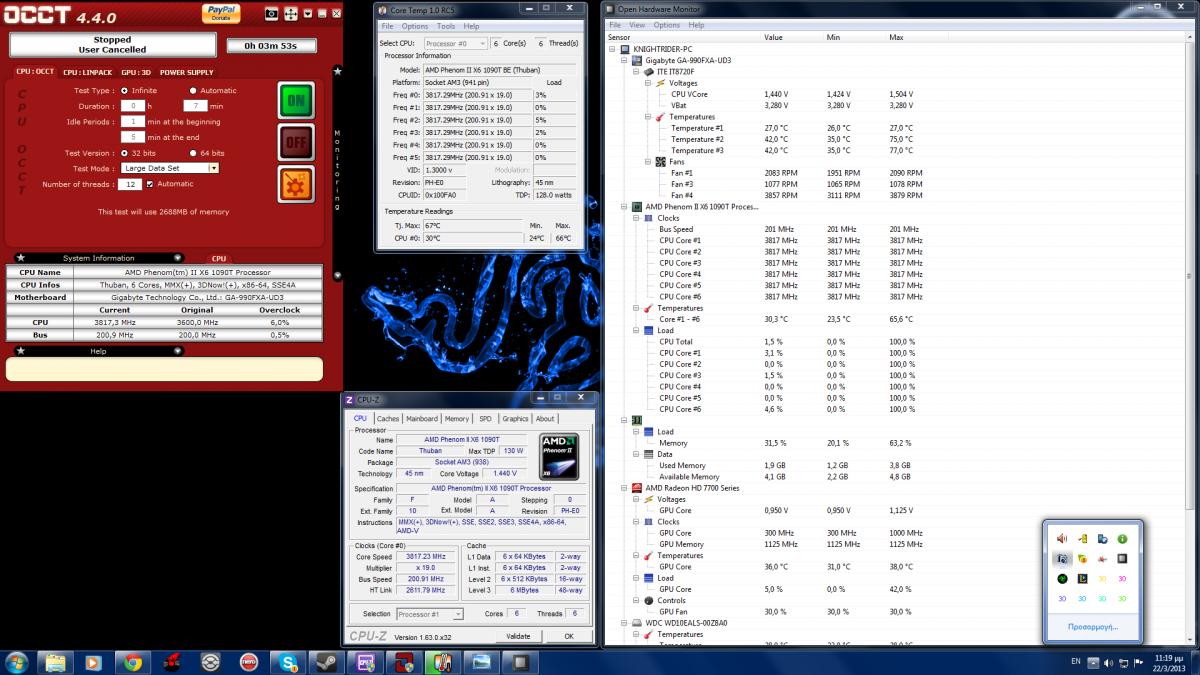The width and height of the screenshot is (1200, 675).
Task: Switch to the GPU : 3D tab
Action: (x=136, y=72)
